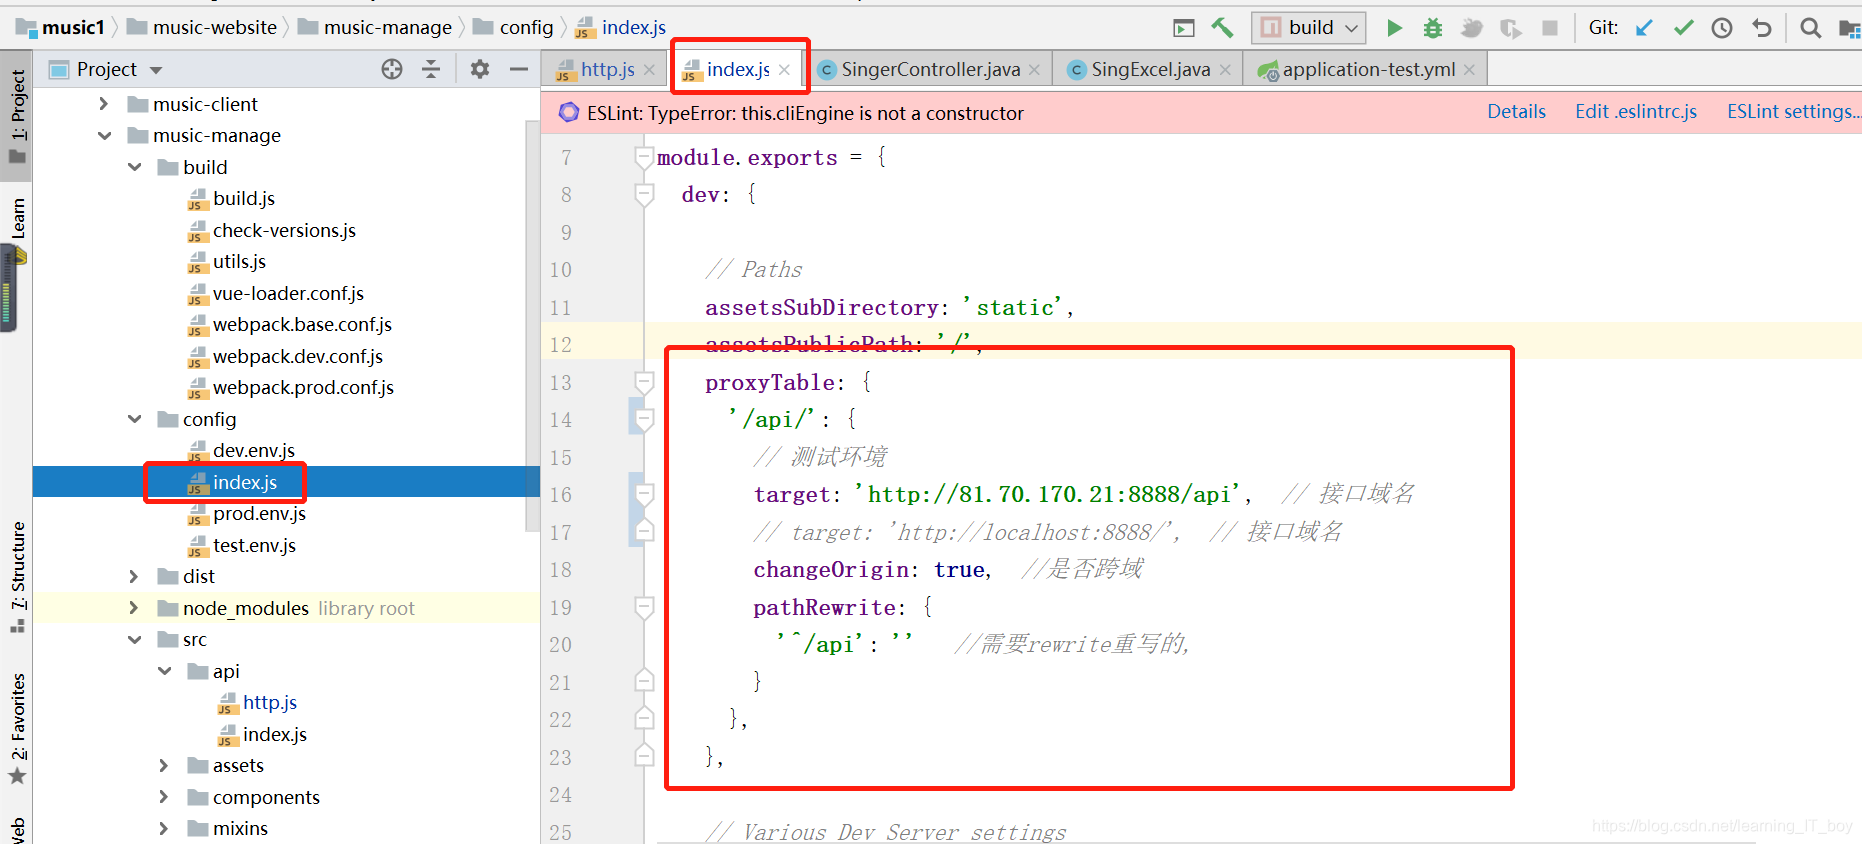
Task: Start debugging with the bug icon
Action: click(x=1433, y=28)
